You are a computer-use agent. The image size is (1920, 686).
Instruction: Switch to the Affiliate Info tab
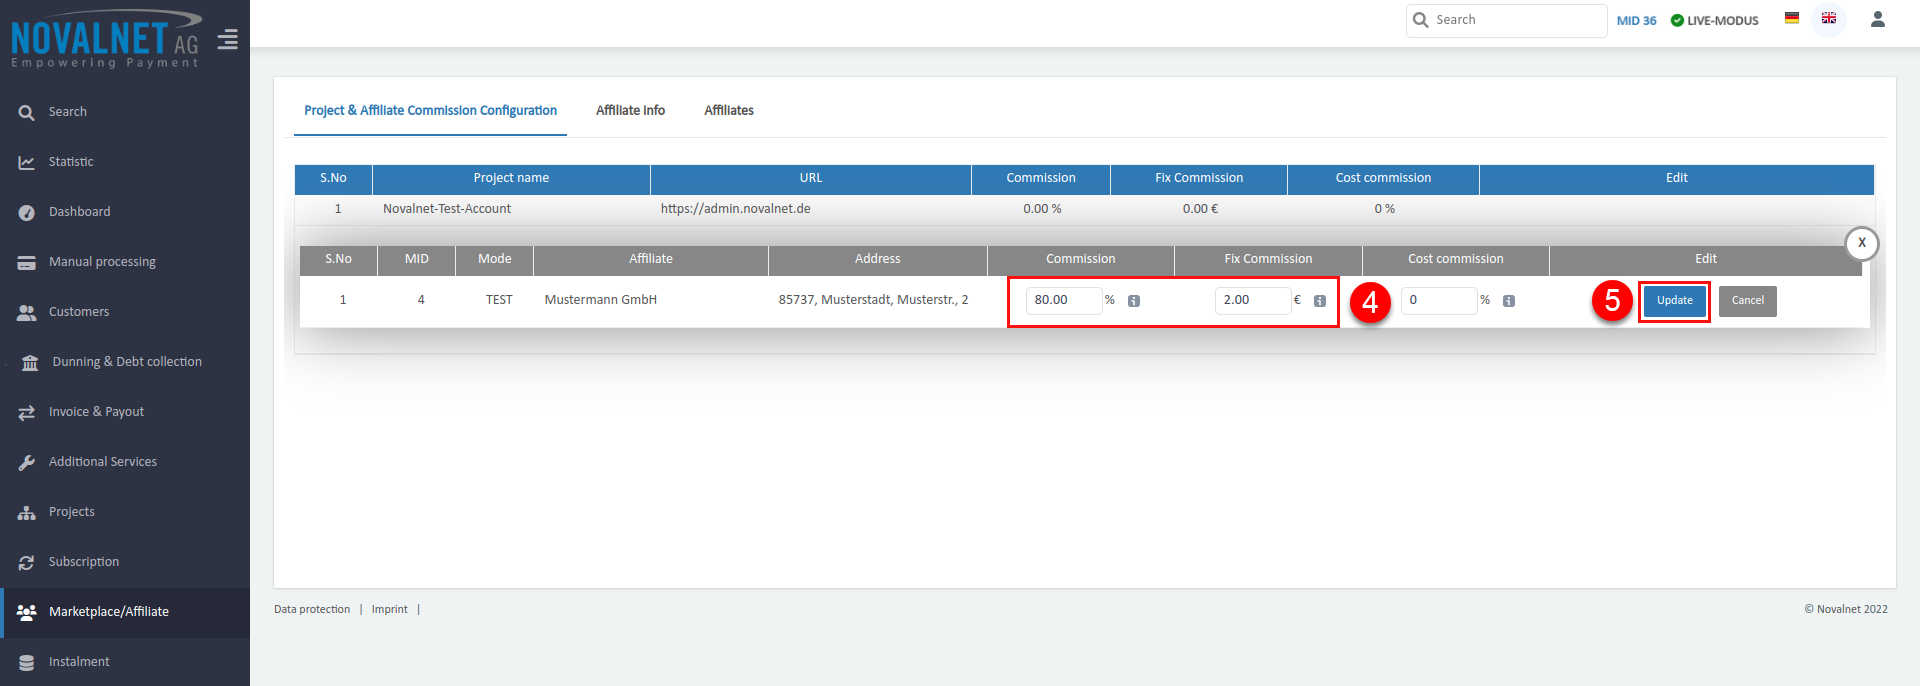[630, 111]
